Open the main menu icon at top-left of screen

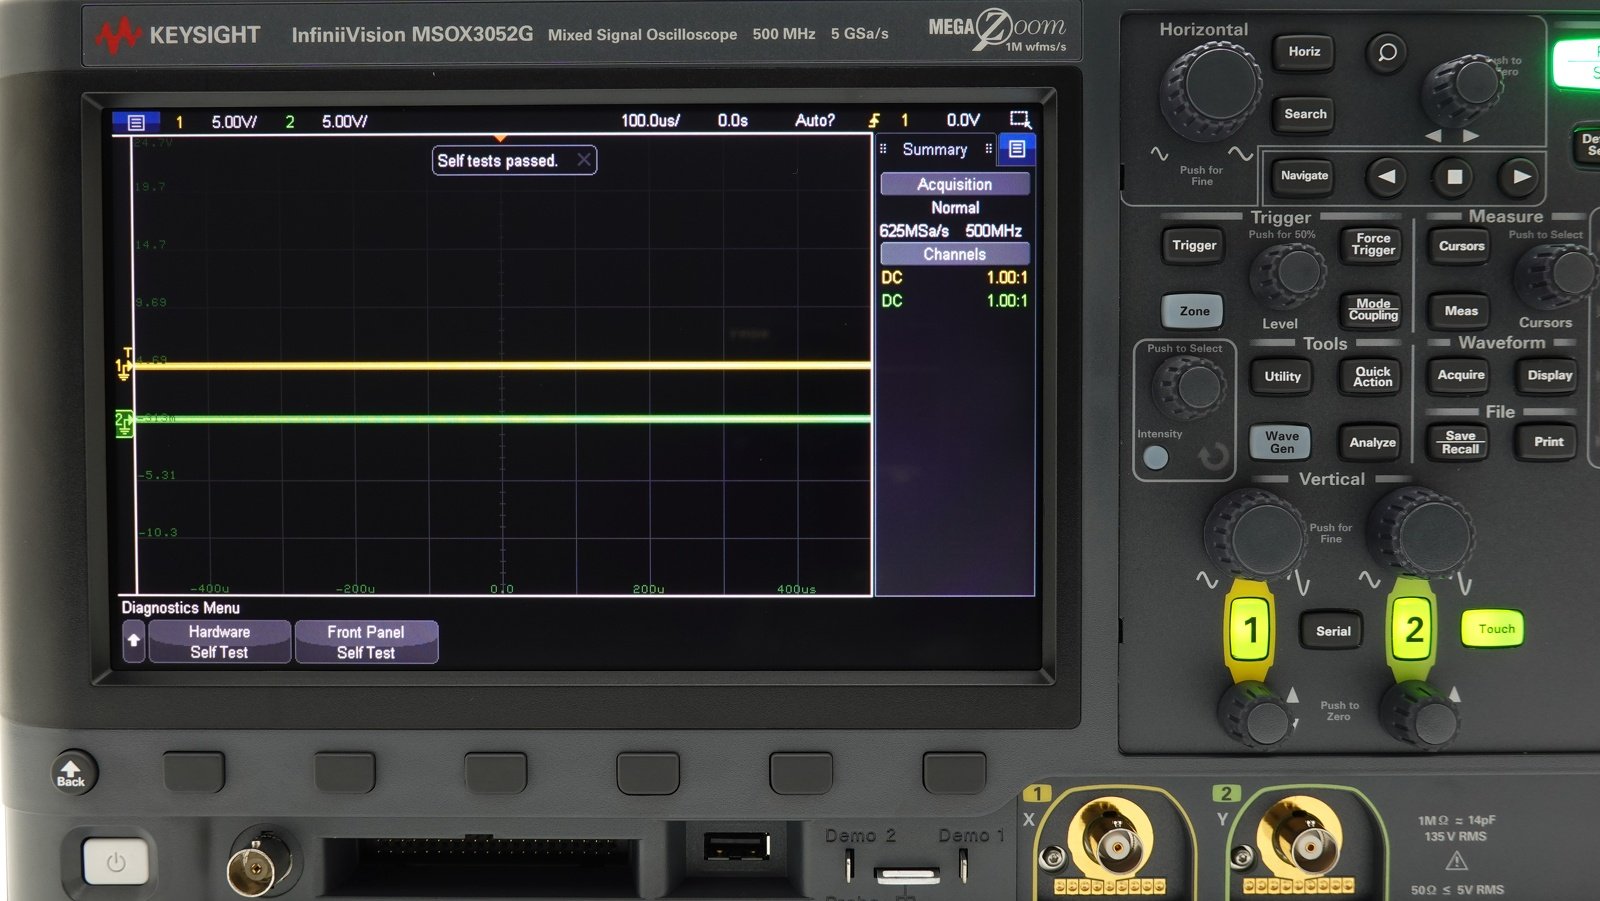point(136,122)
